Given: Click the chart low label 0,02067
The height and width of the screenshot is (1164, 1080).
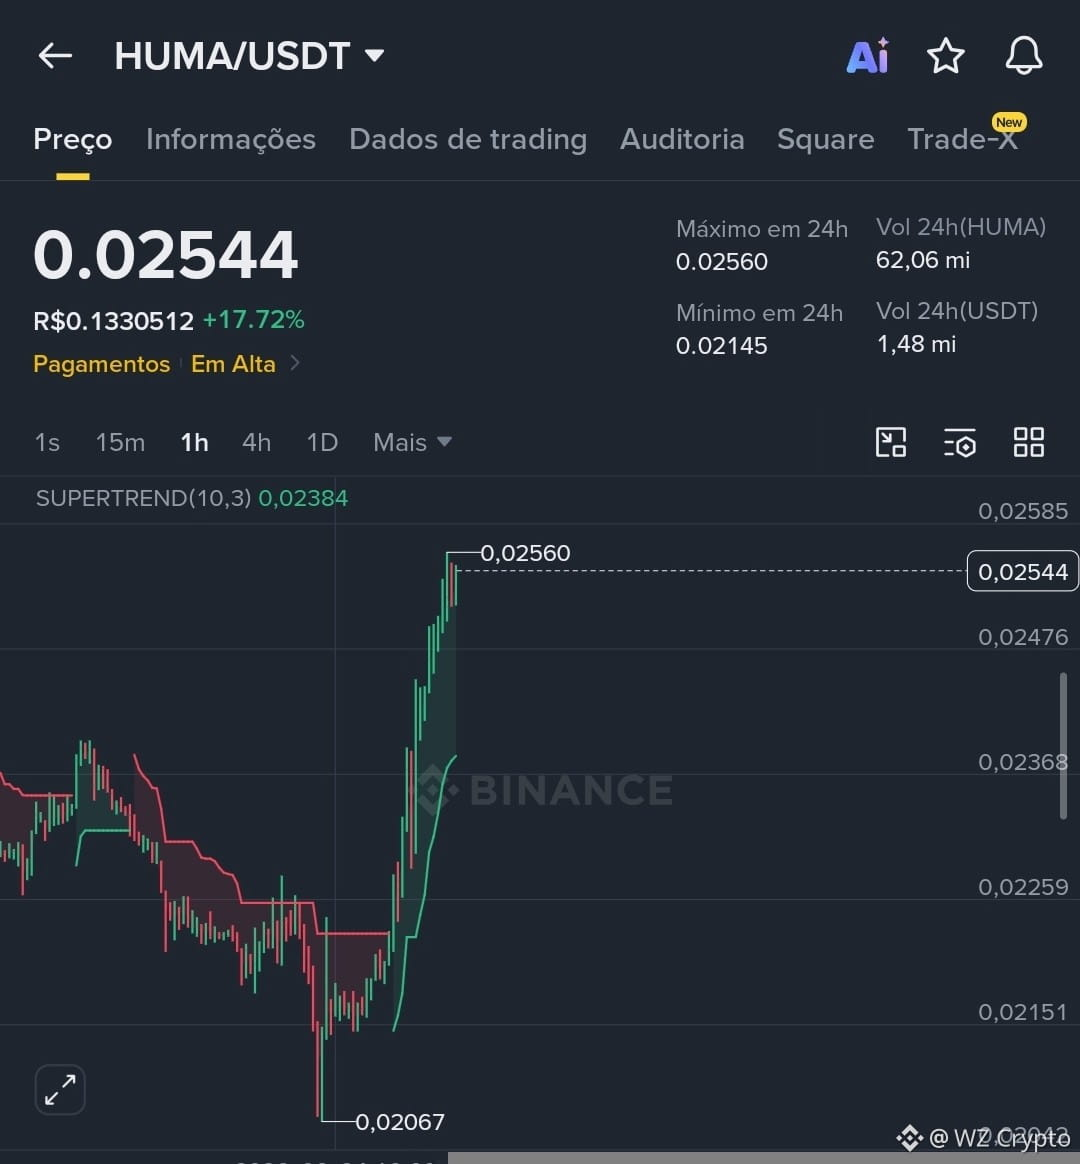Looking at the screenshot, I should (400, 1122).
